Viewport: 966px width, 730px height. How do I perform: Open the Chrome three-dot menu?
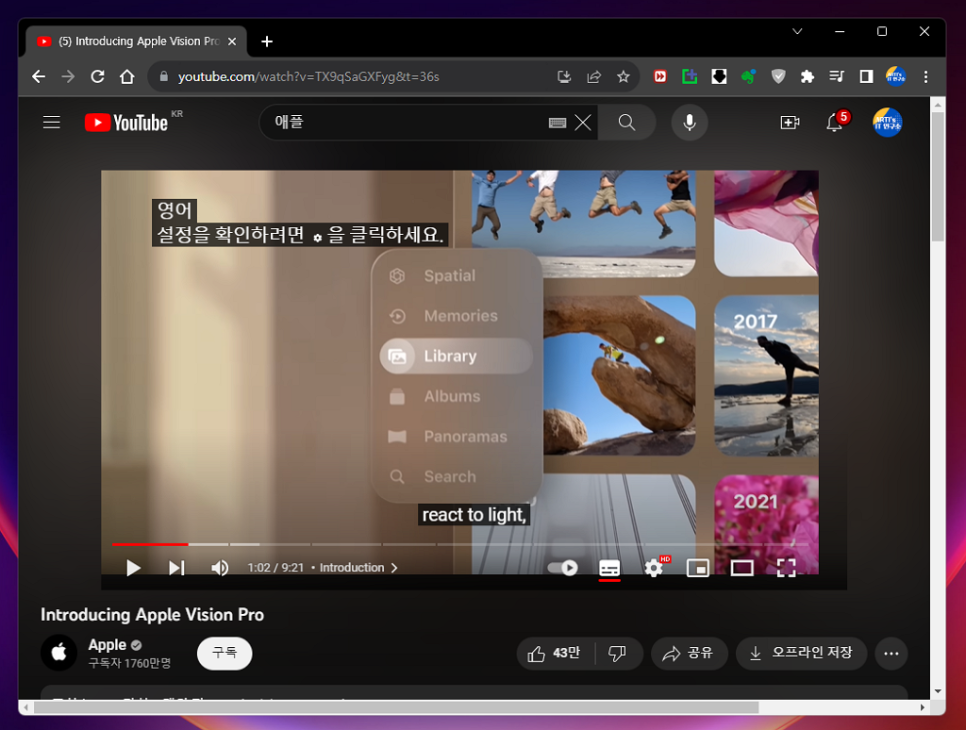[925, 76]
